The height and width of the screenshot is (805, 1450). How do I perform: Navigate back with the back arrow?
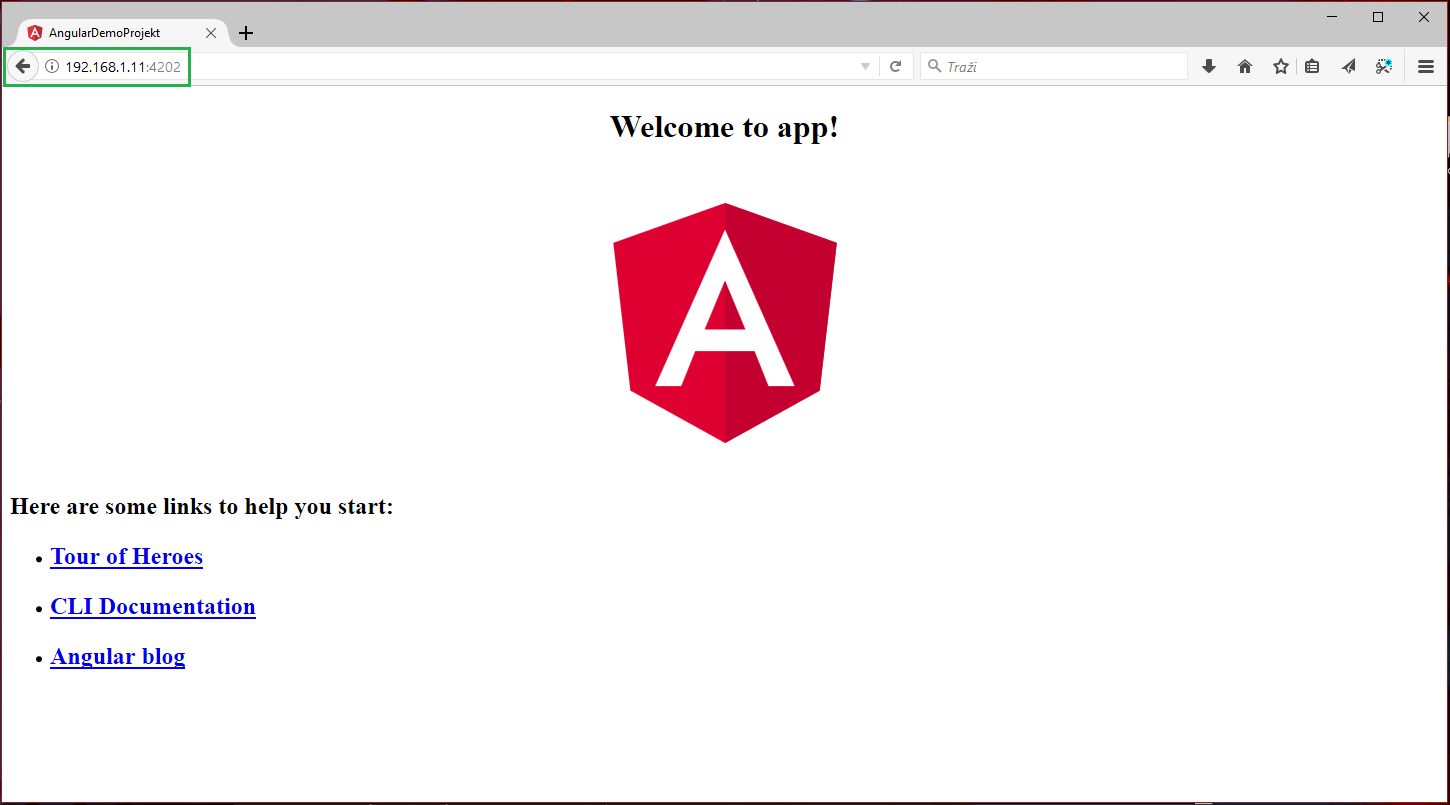pos(22,66)
